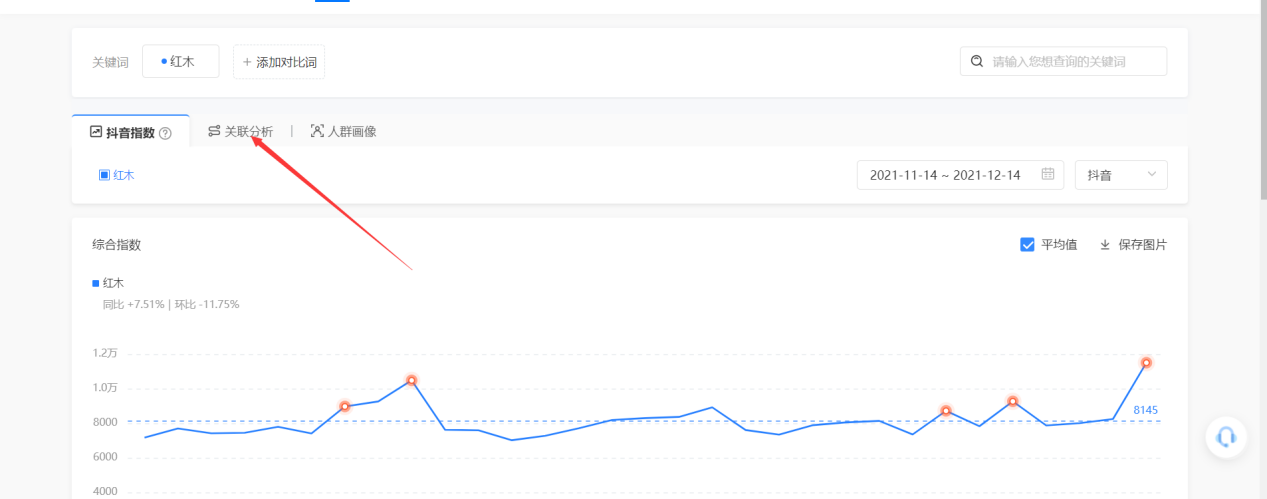Viewport: 1267px width, 499px height.
Task: Toggle the 红木 chart legend marker
Action: coord(96,283)
